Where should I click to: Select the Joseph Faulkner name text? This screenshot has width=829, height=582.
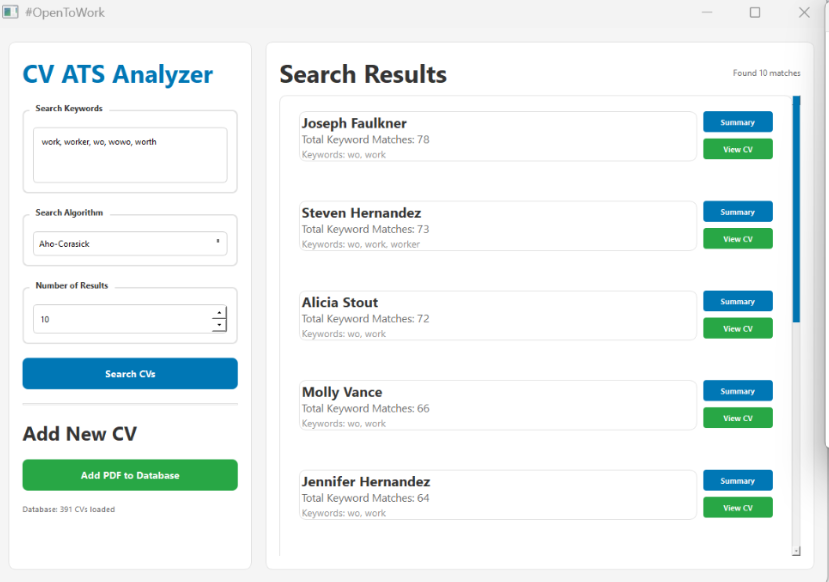(354, 123)
